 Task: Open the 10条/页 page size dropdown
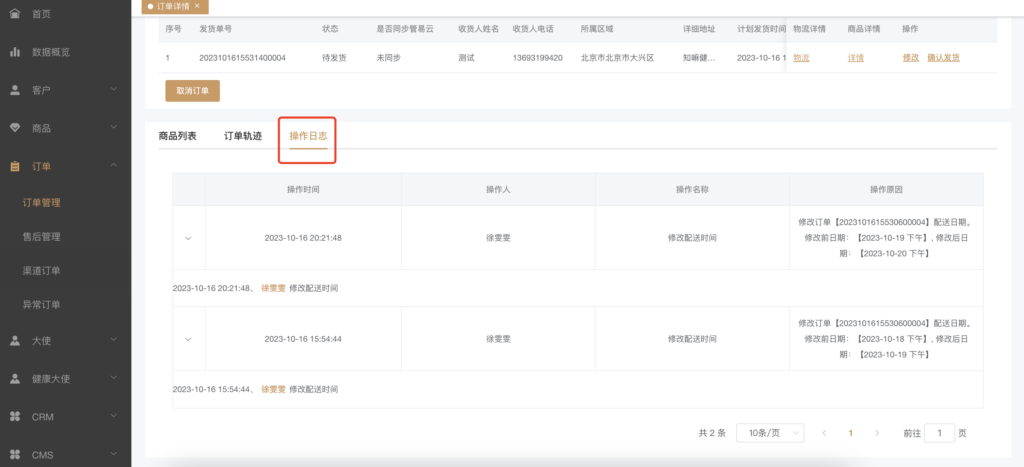click(770, 433)
